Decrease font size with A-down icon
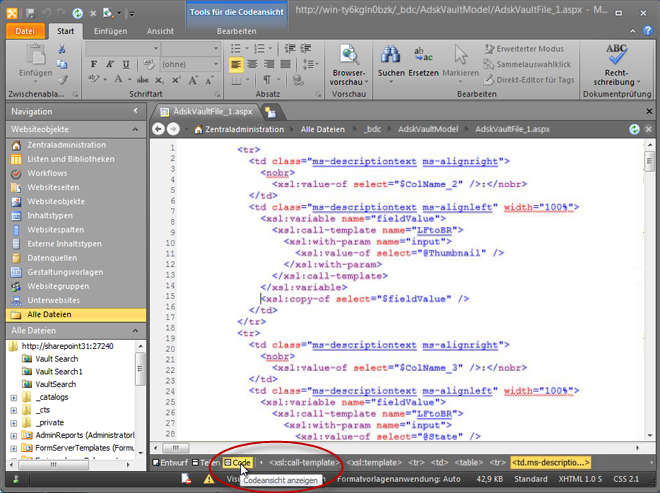660x493 pixels. tap(209, 80)
